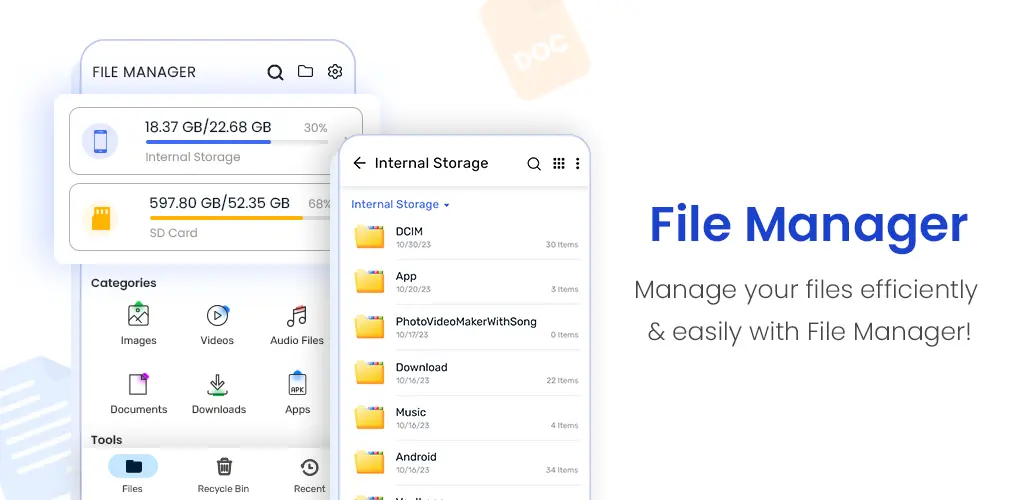Select the PhotoVideoMakerWithSong folder name

466,322
